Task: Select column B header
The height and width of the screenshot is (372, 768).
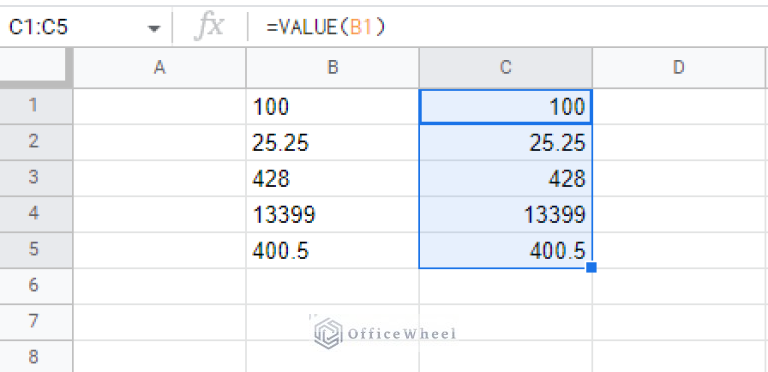Action: pyautogui.click(x=333, y=68)
